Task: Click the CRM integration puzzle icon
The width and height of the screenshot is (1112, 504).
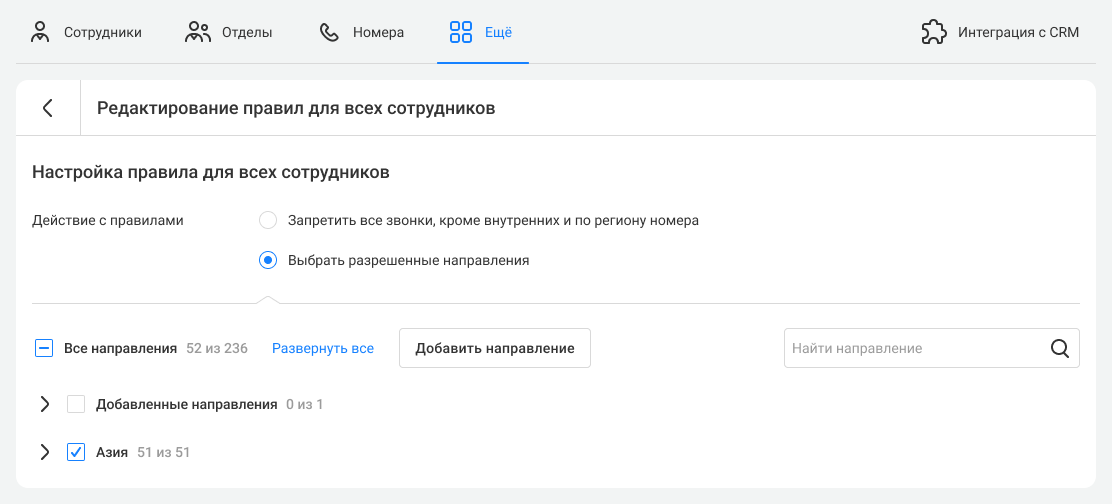Action: tap(934, 33)
